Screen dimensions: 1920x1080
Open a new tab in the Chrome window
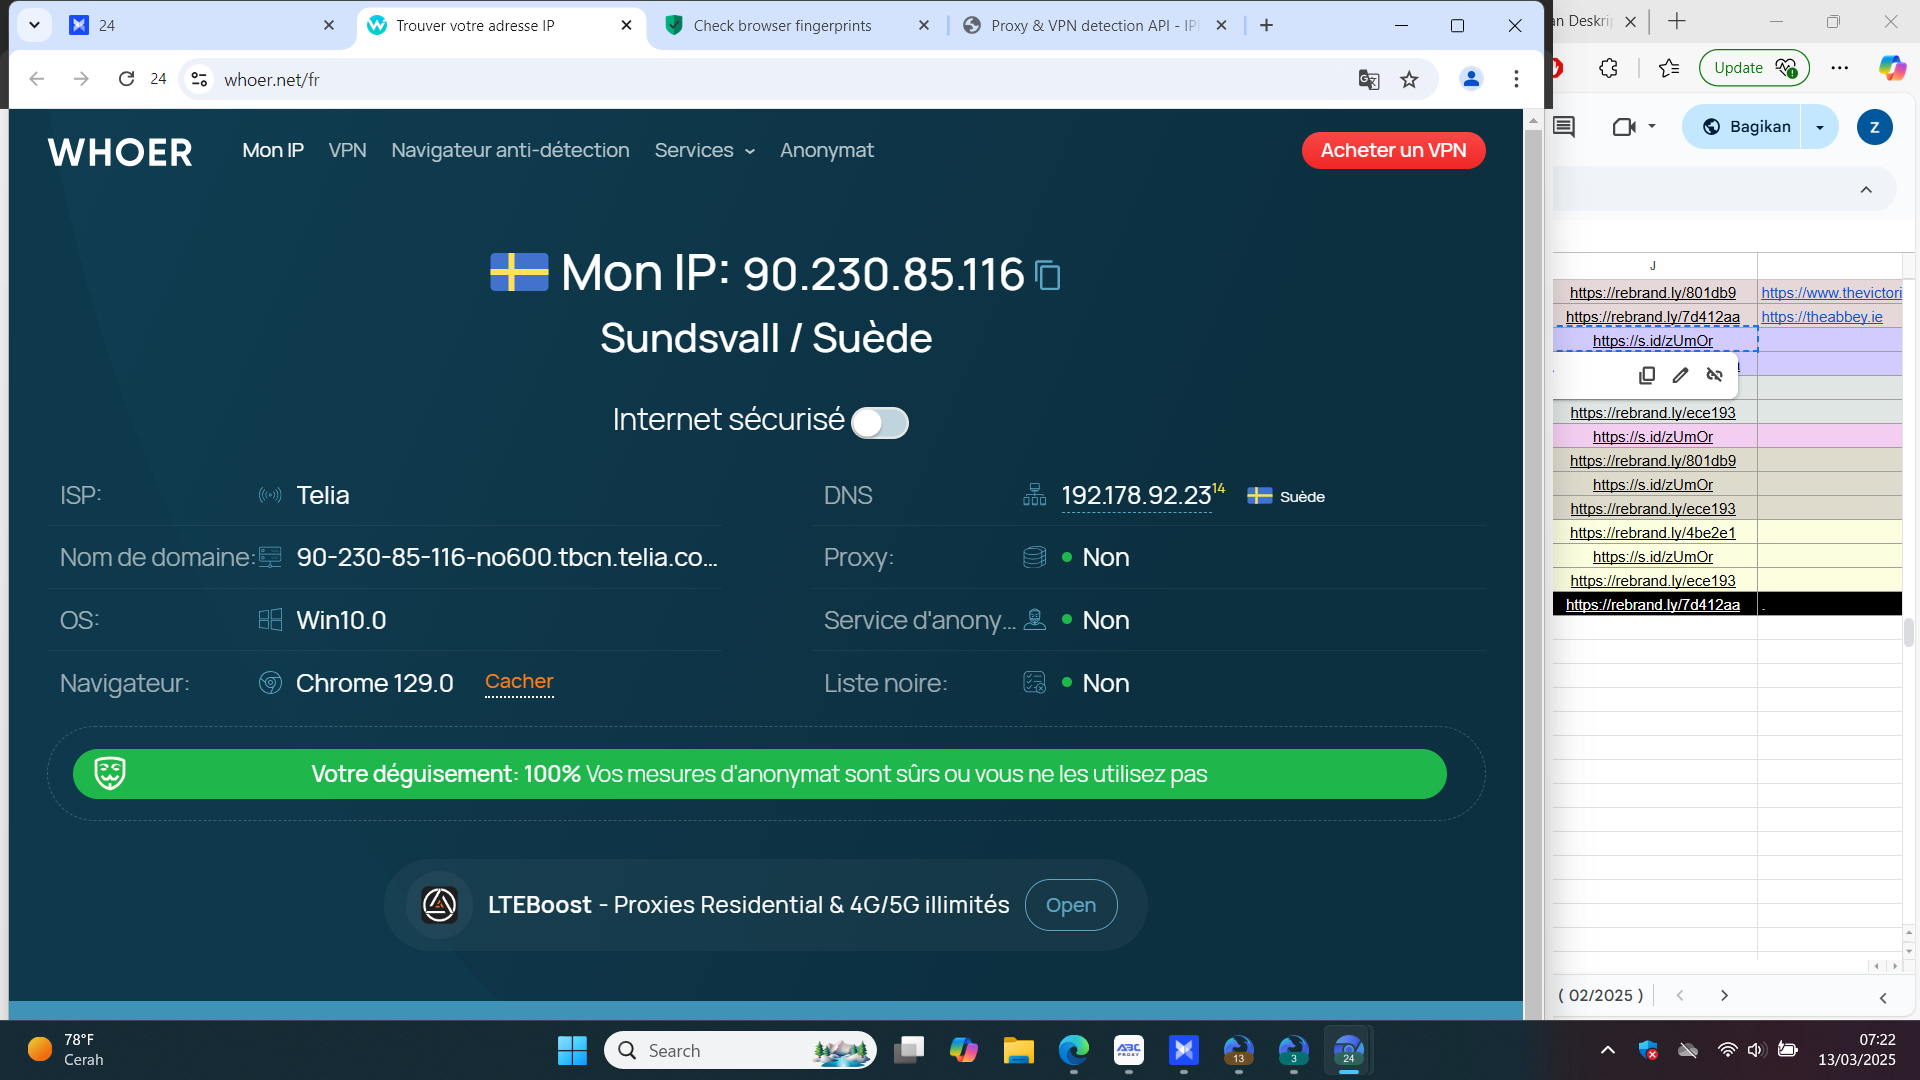1266,26
